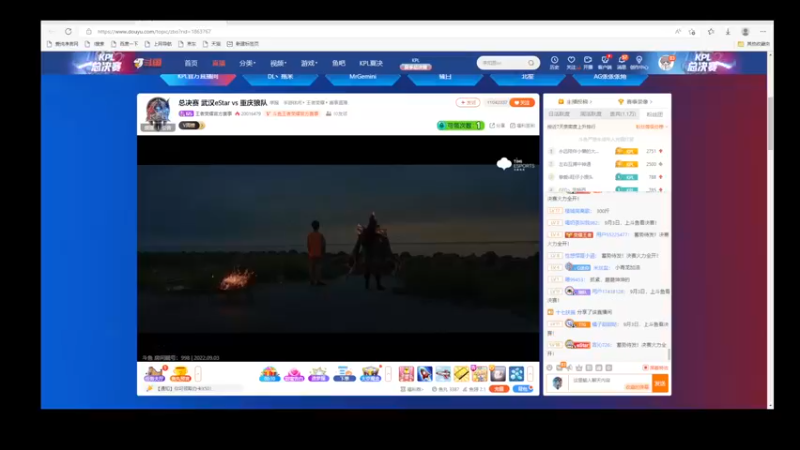Send the gold bar gift icon
Image resolution: width=800 pixels, height=450 pixels.
[x=461, y=374]
